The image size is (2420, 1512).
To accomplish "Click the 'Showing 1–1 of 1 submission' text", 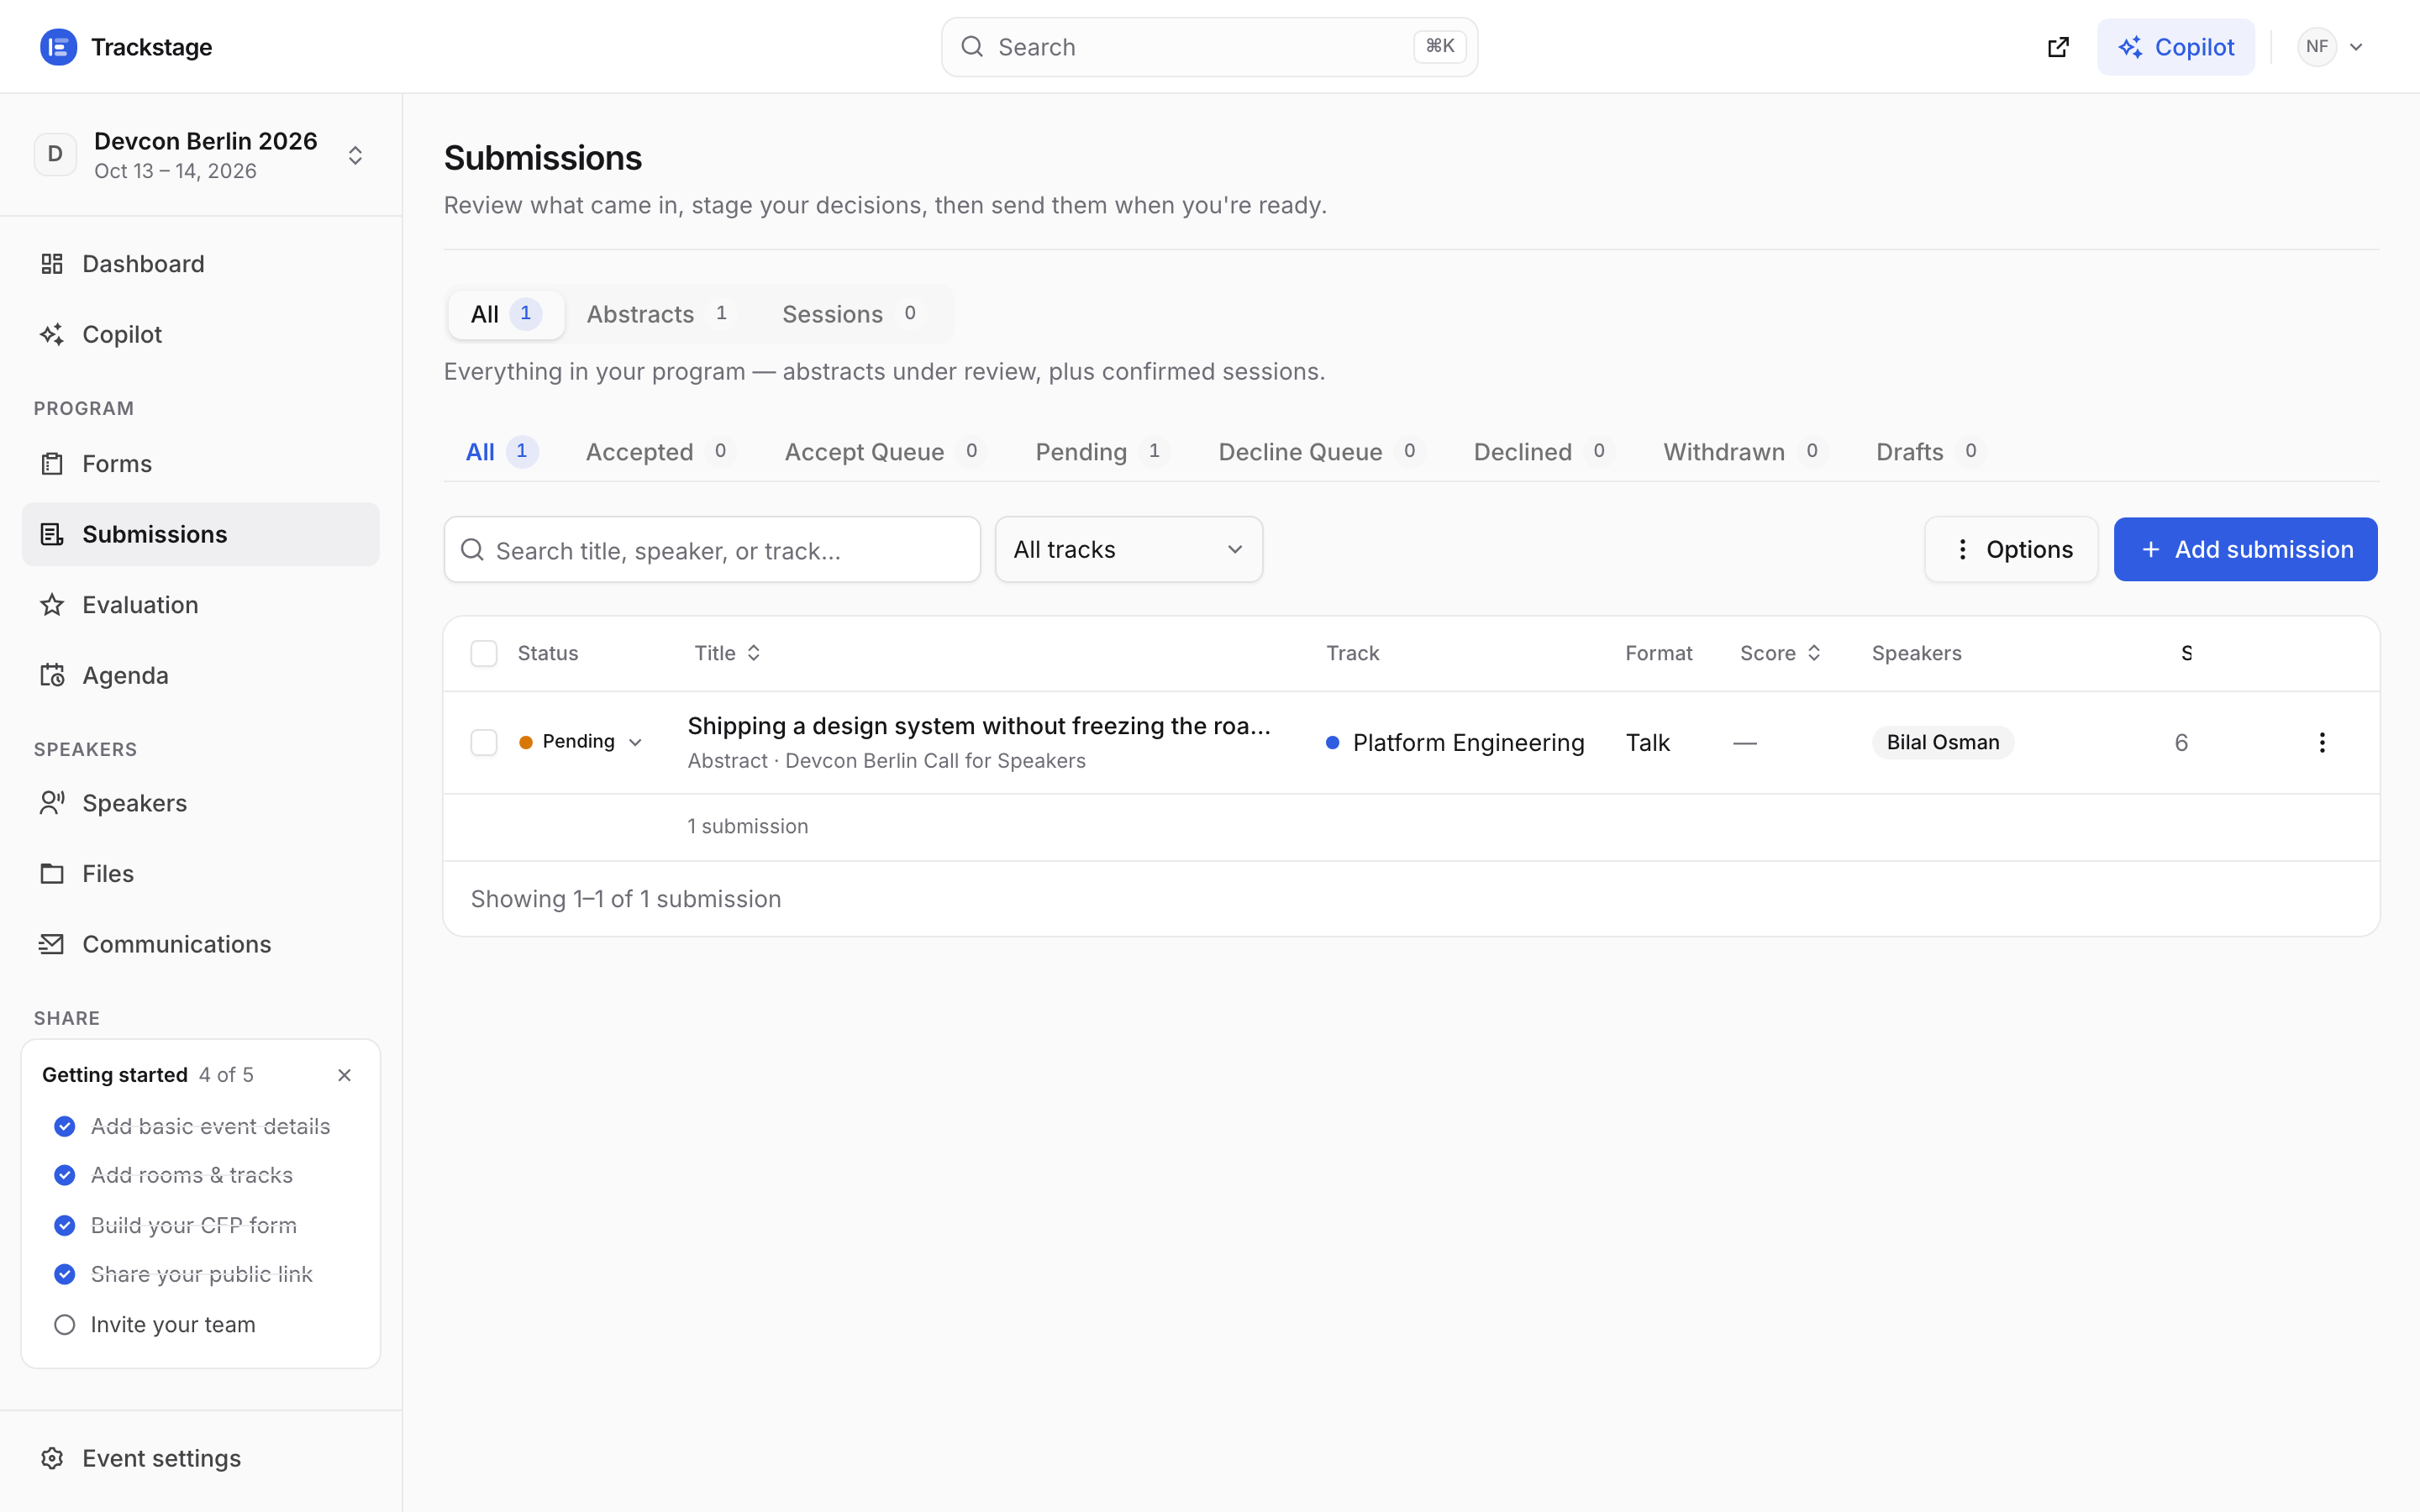I will 626,899.
